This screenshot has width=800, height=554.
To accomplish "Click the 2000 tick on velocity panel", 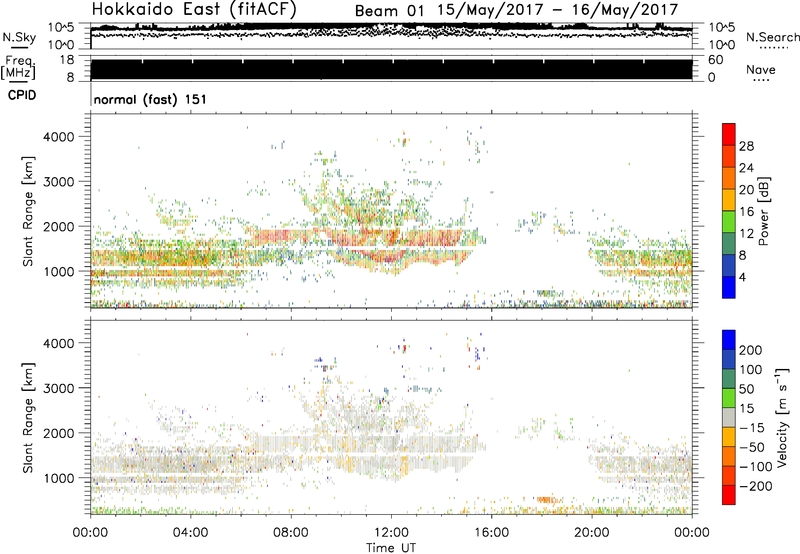I will 59,433.
